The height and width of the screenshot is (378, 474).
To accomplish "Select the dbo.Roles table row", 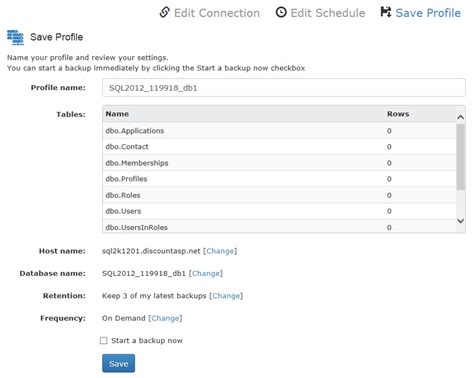I will point(279,195).
